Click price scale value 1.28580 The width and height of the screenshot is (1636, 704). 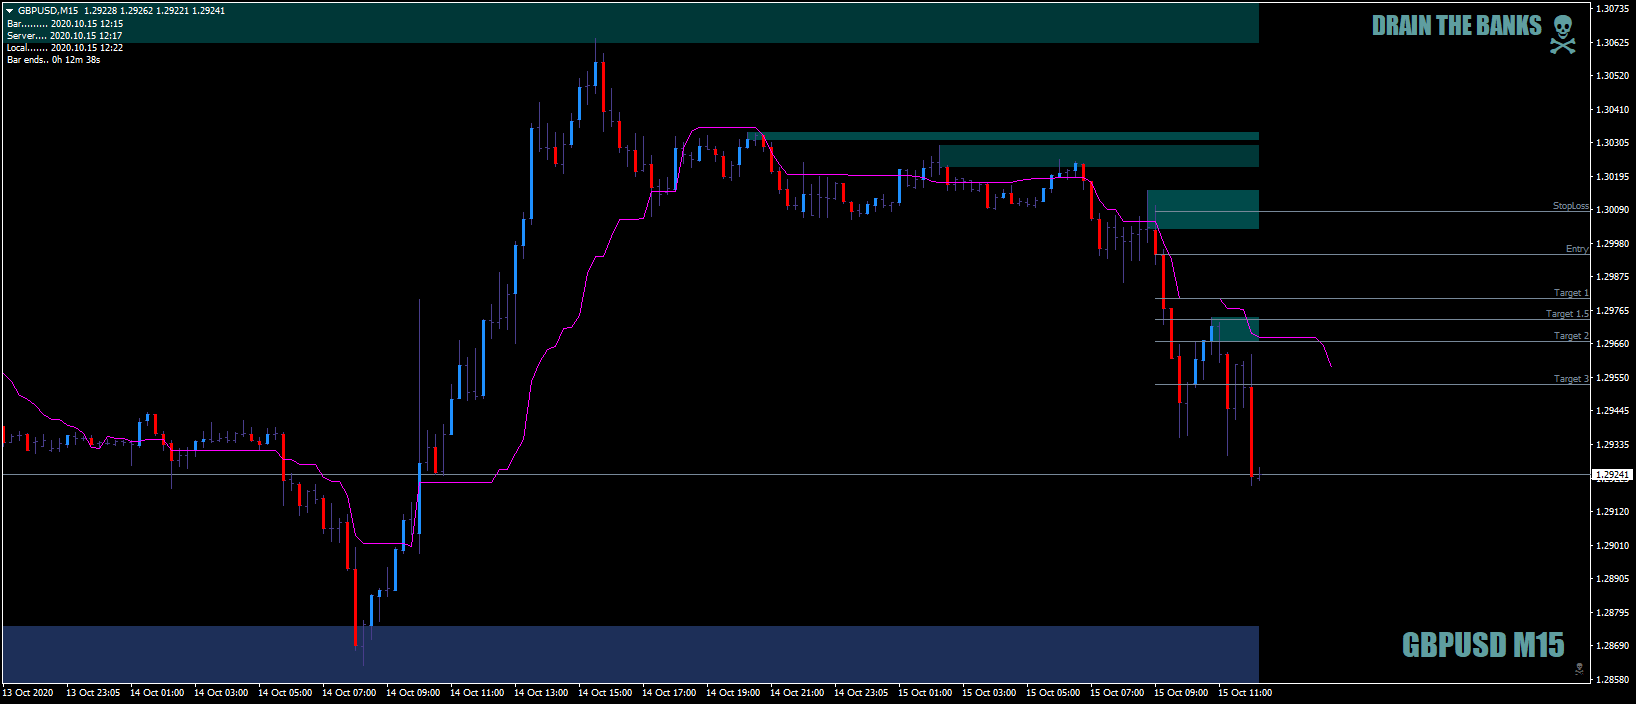tap(1612, 679)
